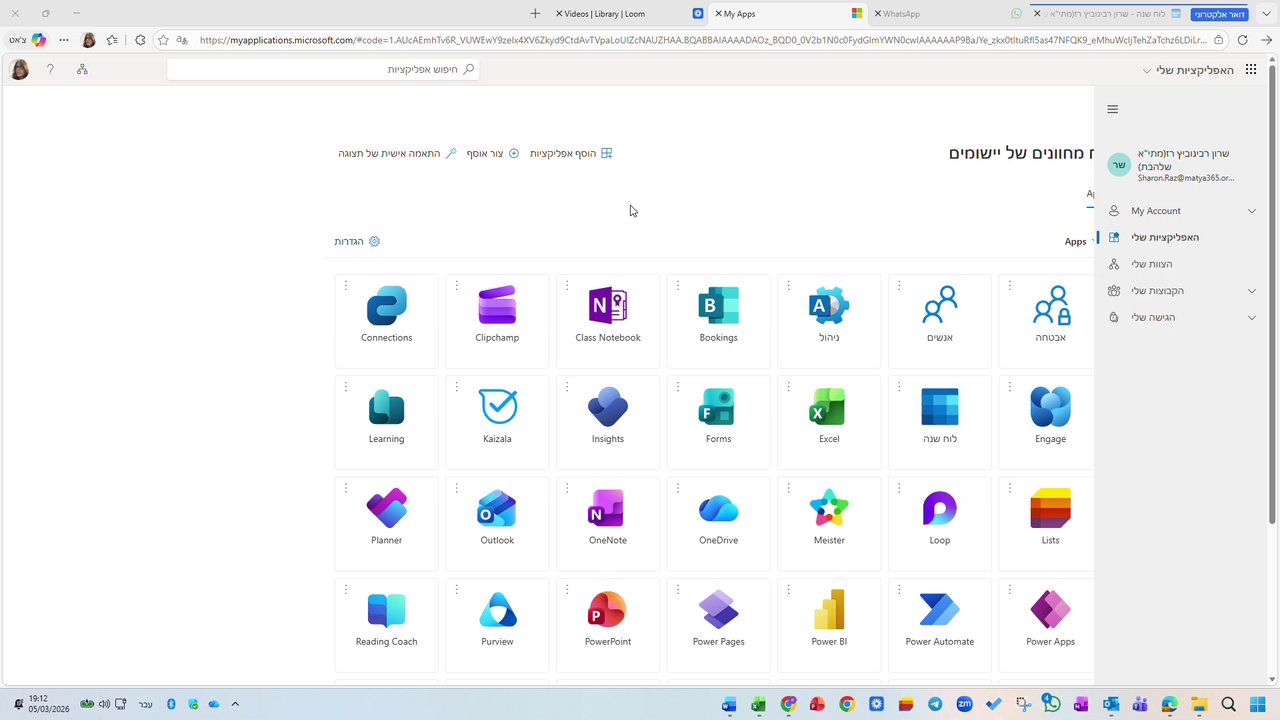
Task: Launch Outlook from the apps grid
Action: [497, 524]
